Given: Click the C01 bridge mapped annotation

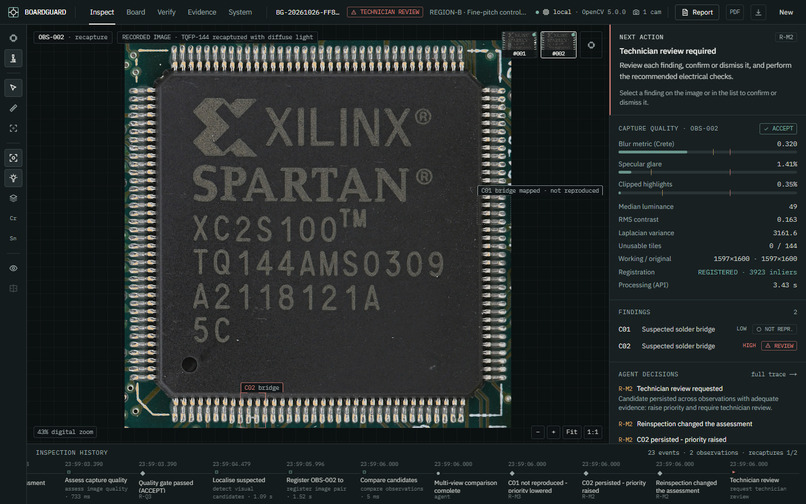Looking at the screenshot, I should point(540,190).
